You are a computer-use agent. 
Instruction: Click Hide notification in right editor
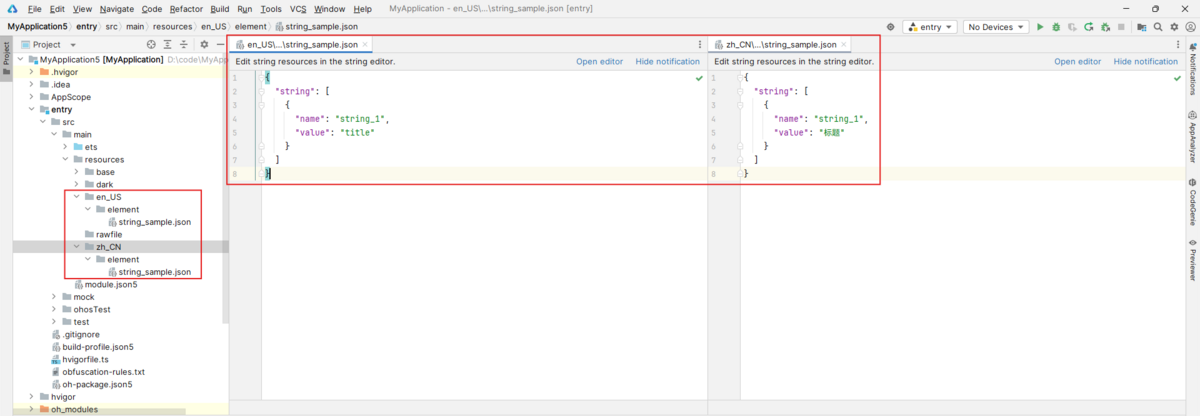(x=1145, y=61)
